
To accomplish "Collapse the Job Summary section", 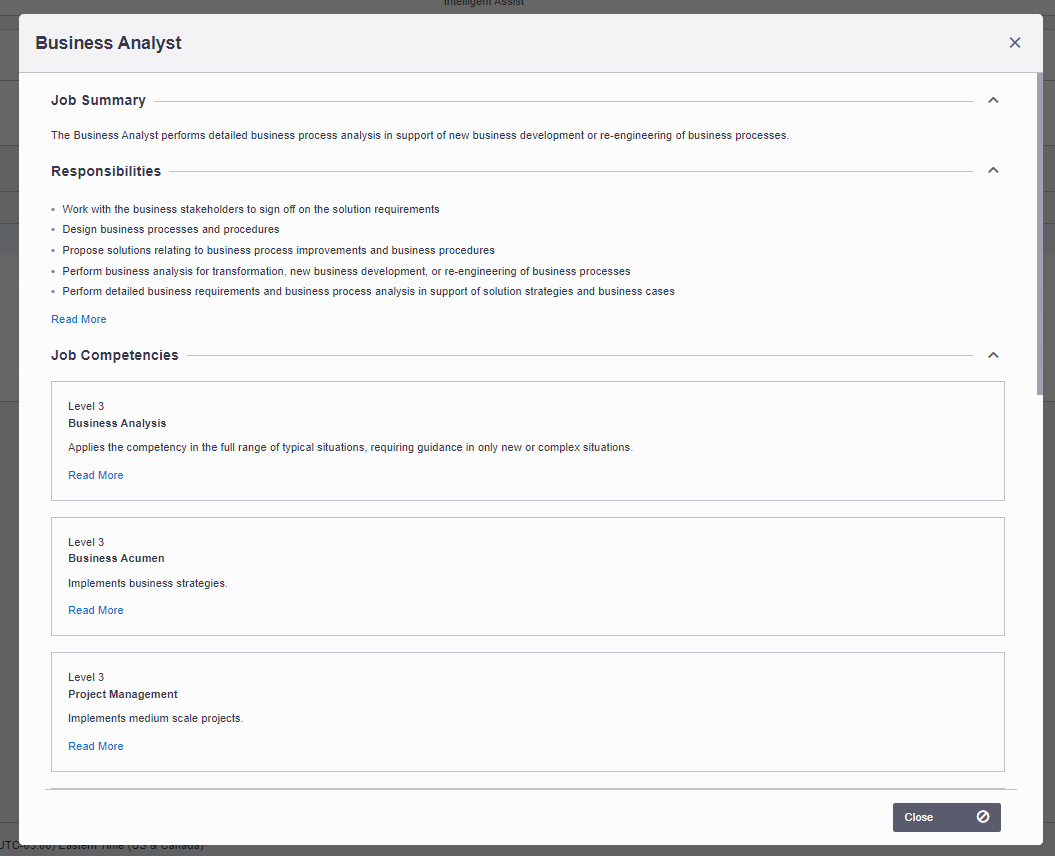I will pyautogui.click(x=993, y=100).
